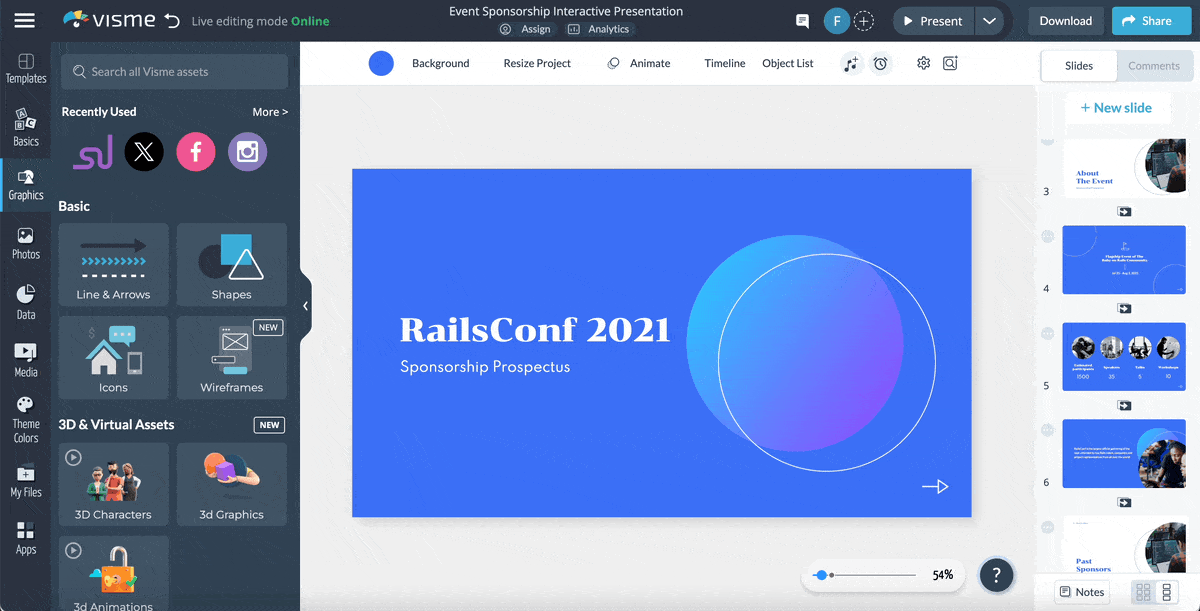Open the Object List menu
This screenshot has height=611, width=1200.
[788, 63]
